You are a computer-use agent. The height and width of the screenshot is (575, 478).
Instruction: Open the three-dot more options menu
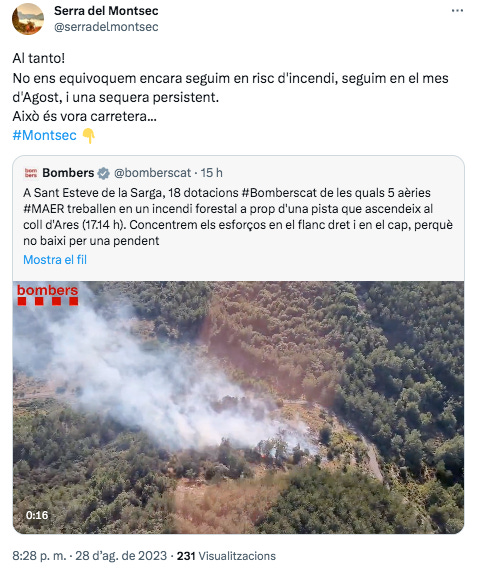(457, 11)
